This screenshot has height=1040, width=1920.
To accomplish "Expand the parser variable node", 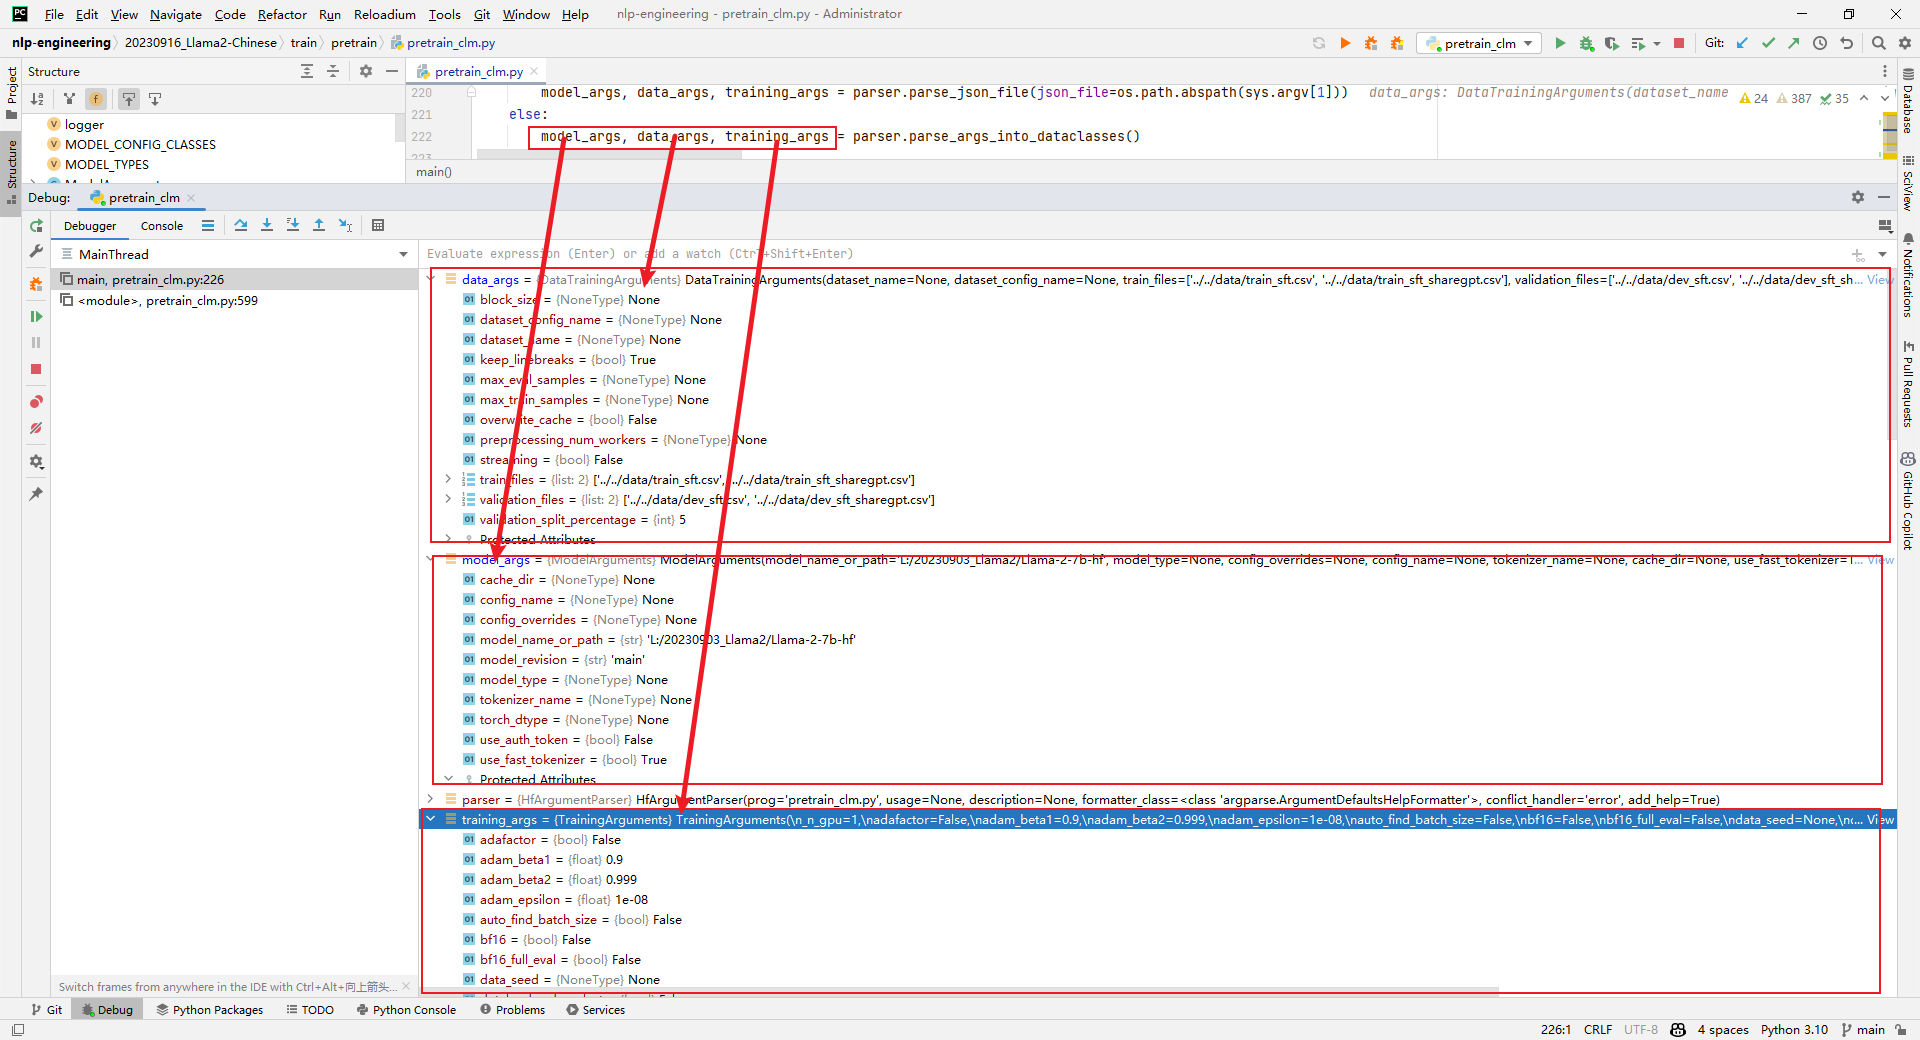I will coord(431,799).
